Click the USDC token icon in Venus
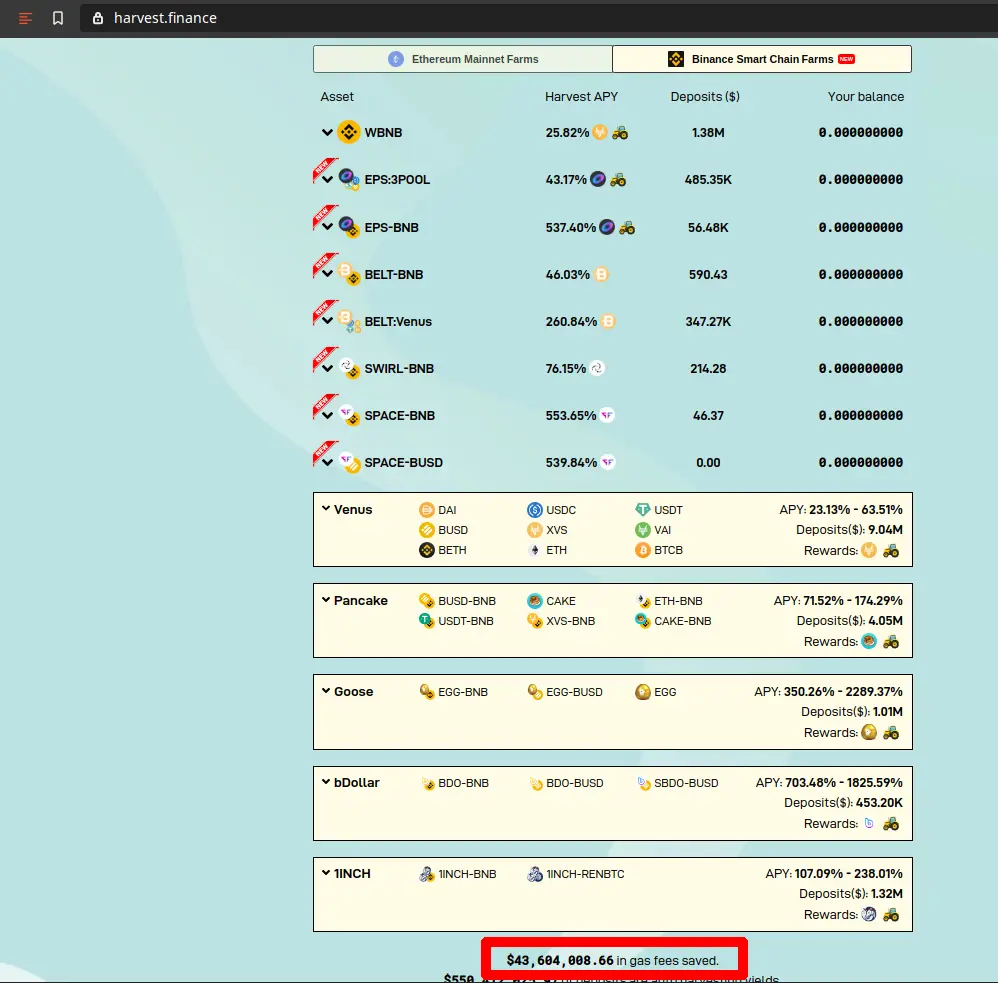The width and height of the screenshot is (998, 983). pyautogui.click(x=535, y=510)
